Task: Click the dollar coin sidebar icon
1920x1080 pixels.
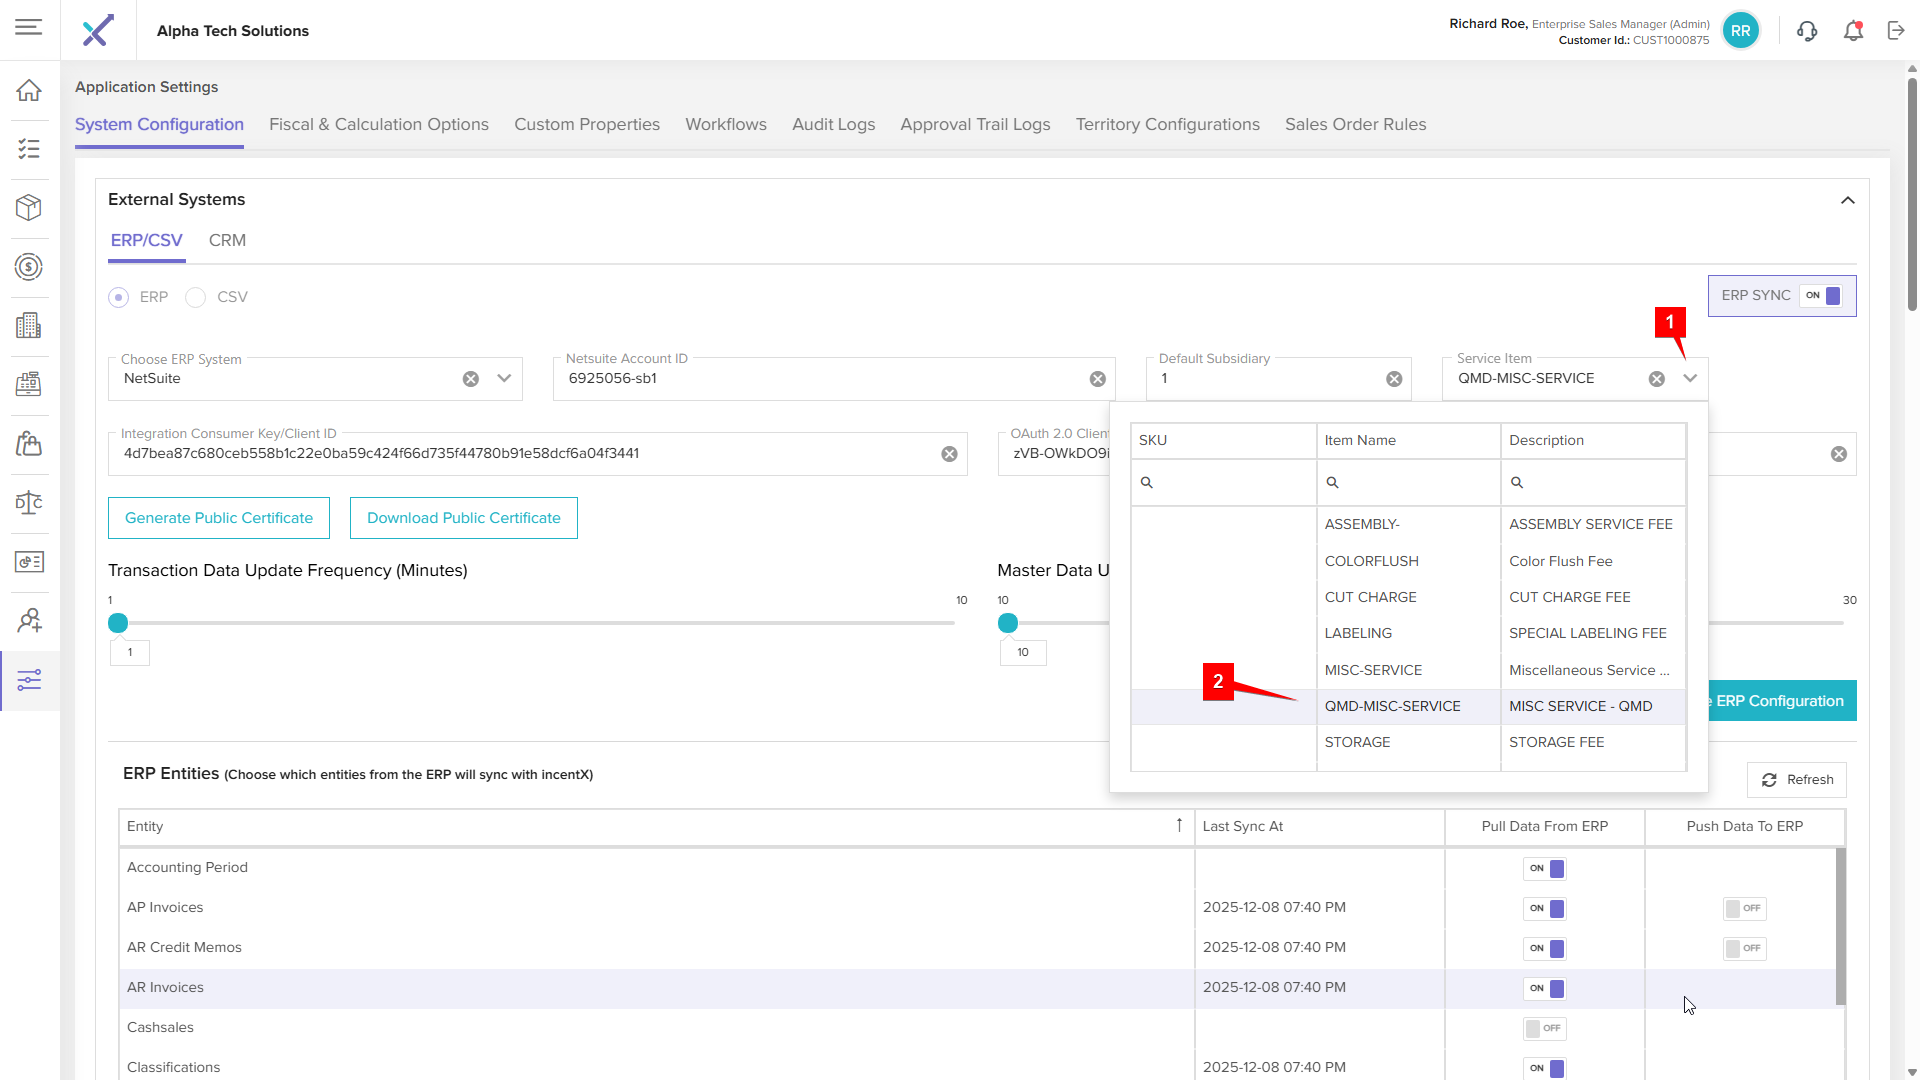Action: click(x=29, y=267)
